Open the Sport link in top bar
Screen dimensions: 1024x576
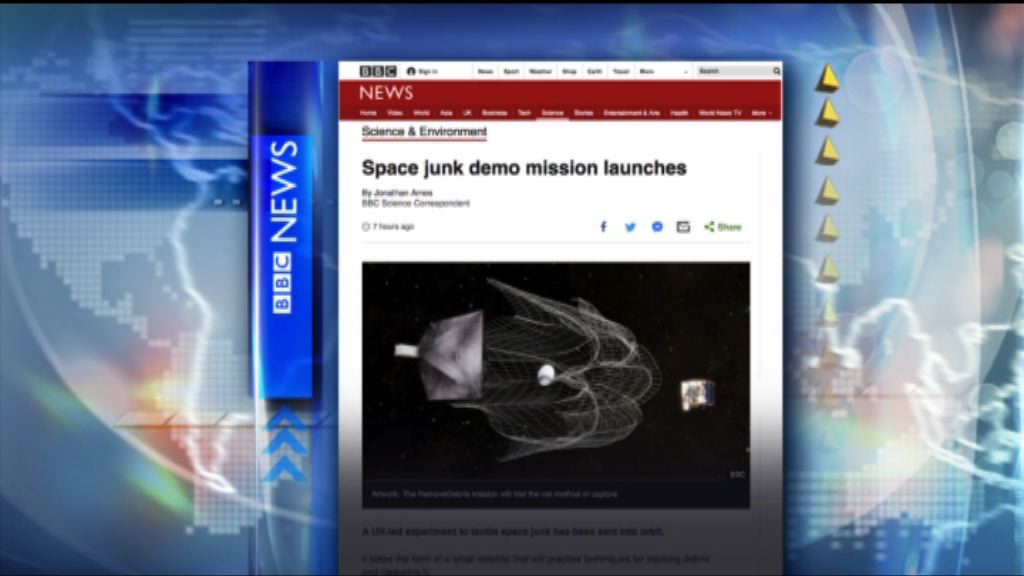coord(511,72)
